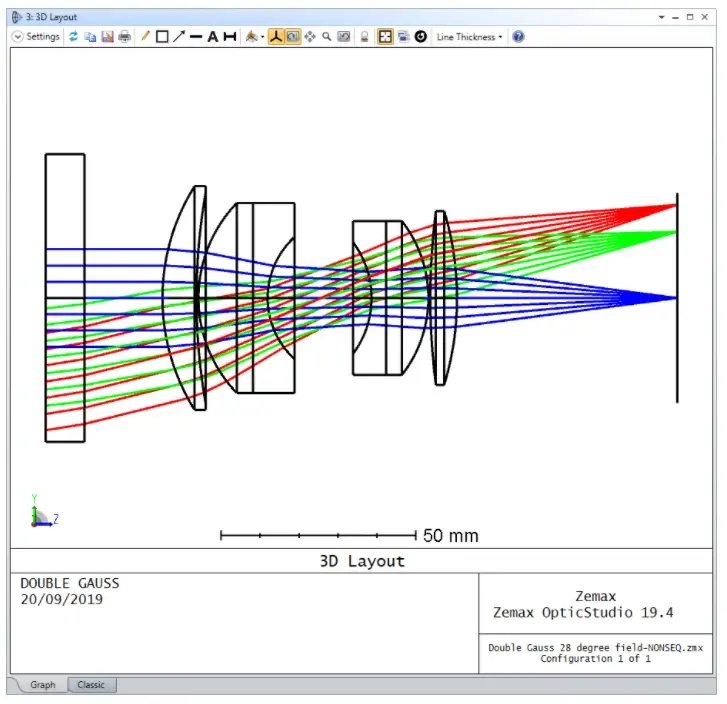This screenshot has height=704, width=727.
Task: Open help with the question mark icon
Action: point(518,37)
